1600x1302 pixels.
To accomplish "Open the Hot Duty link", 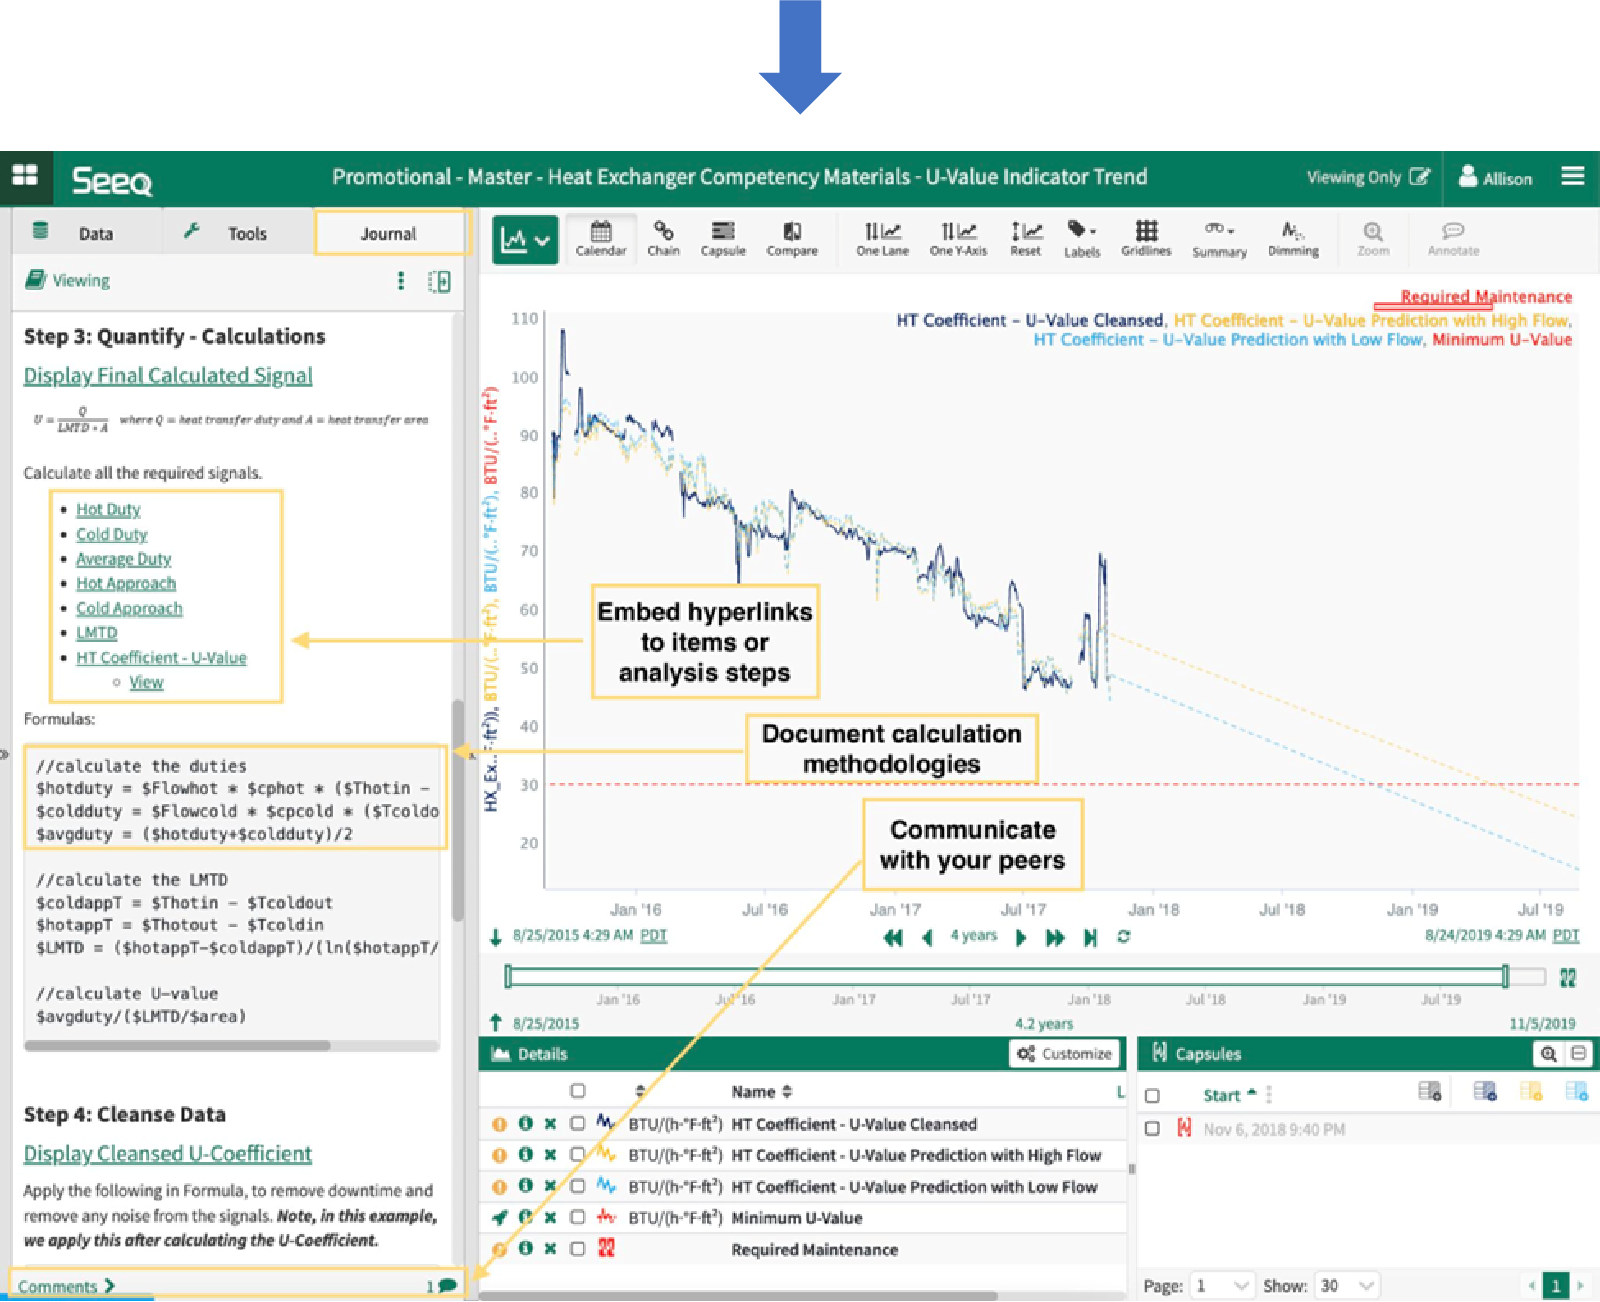I will (x=108, y=510).
